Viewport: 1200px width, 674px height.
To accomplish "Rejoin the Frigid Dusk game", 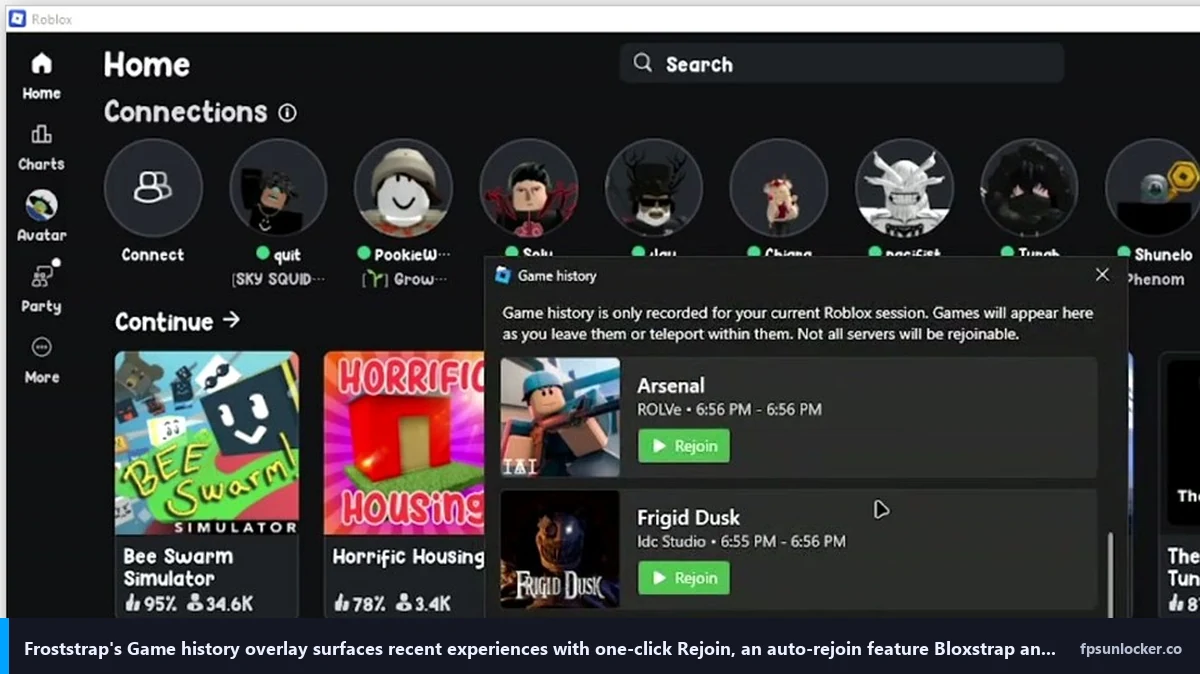I will pos(684,578).
